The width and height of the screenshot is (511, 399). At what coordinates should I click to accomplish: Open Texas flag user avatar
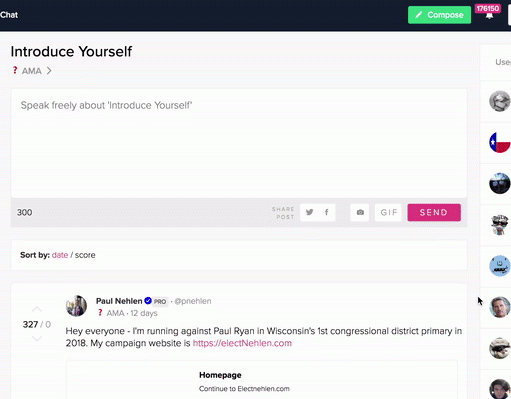(499, 143)
